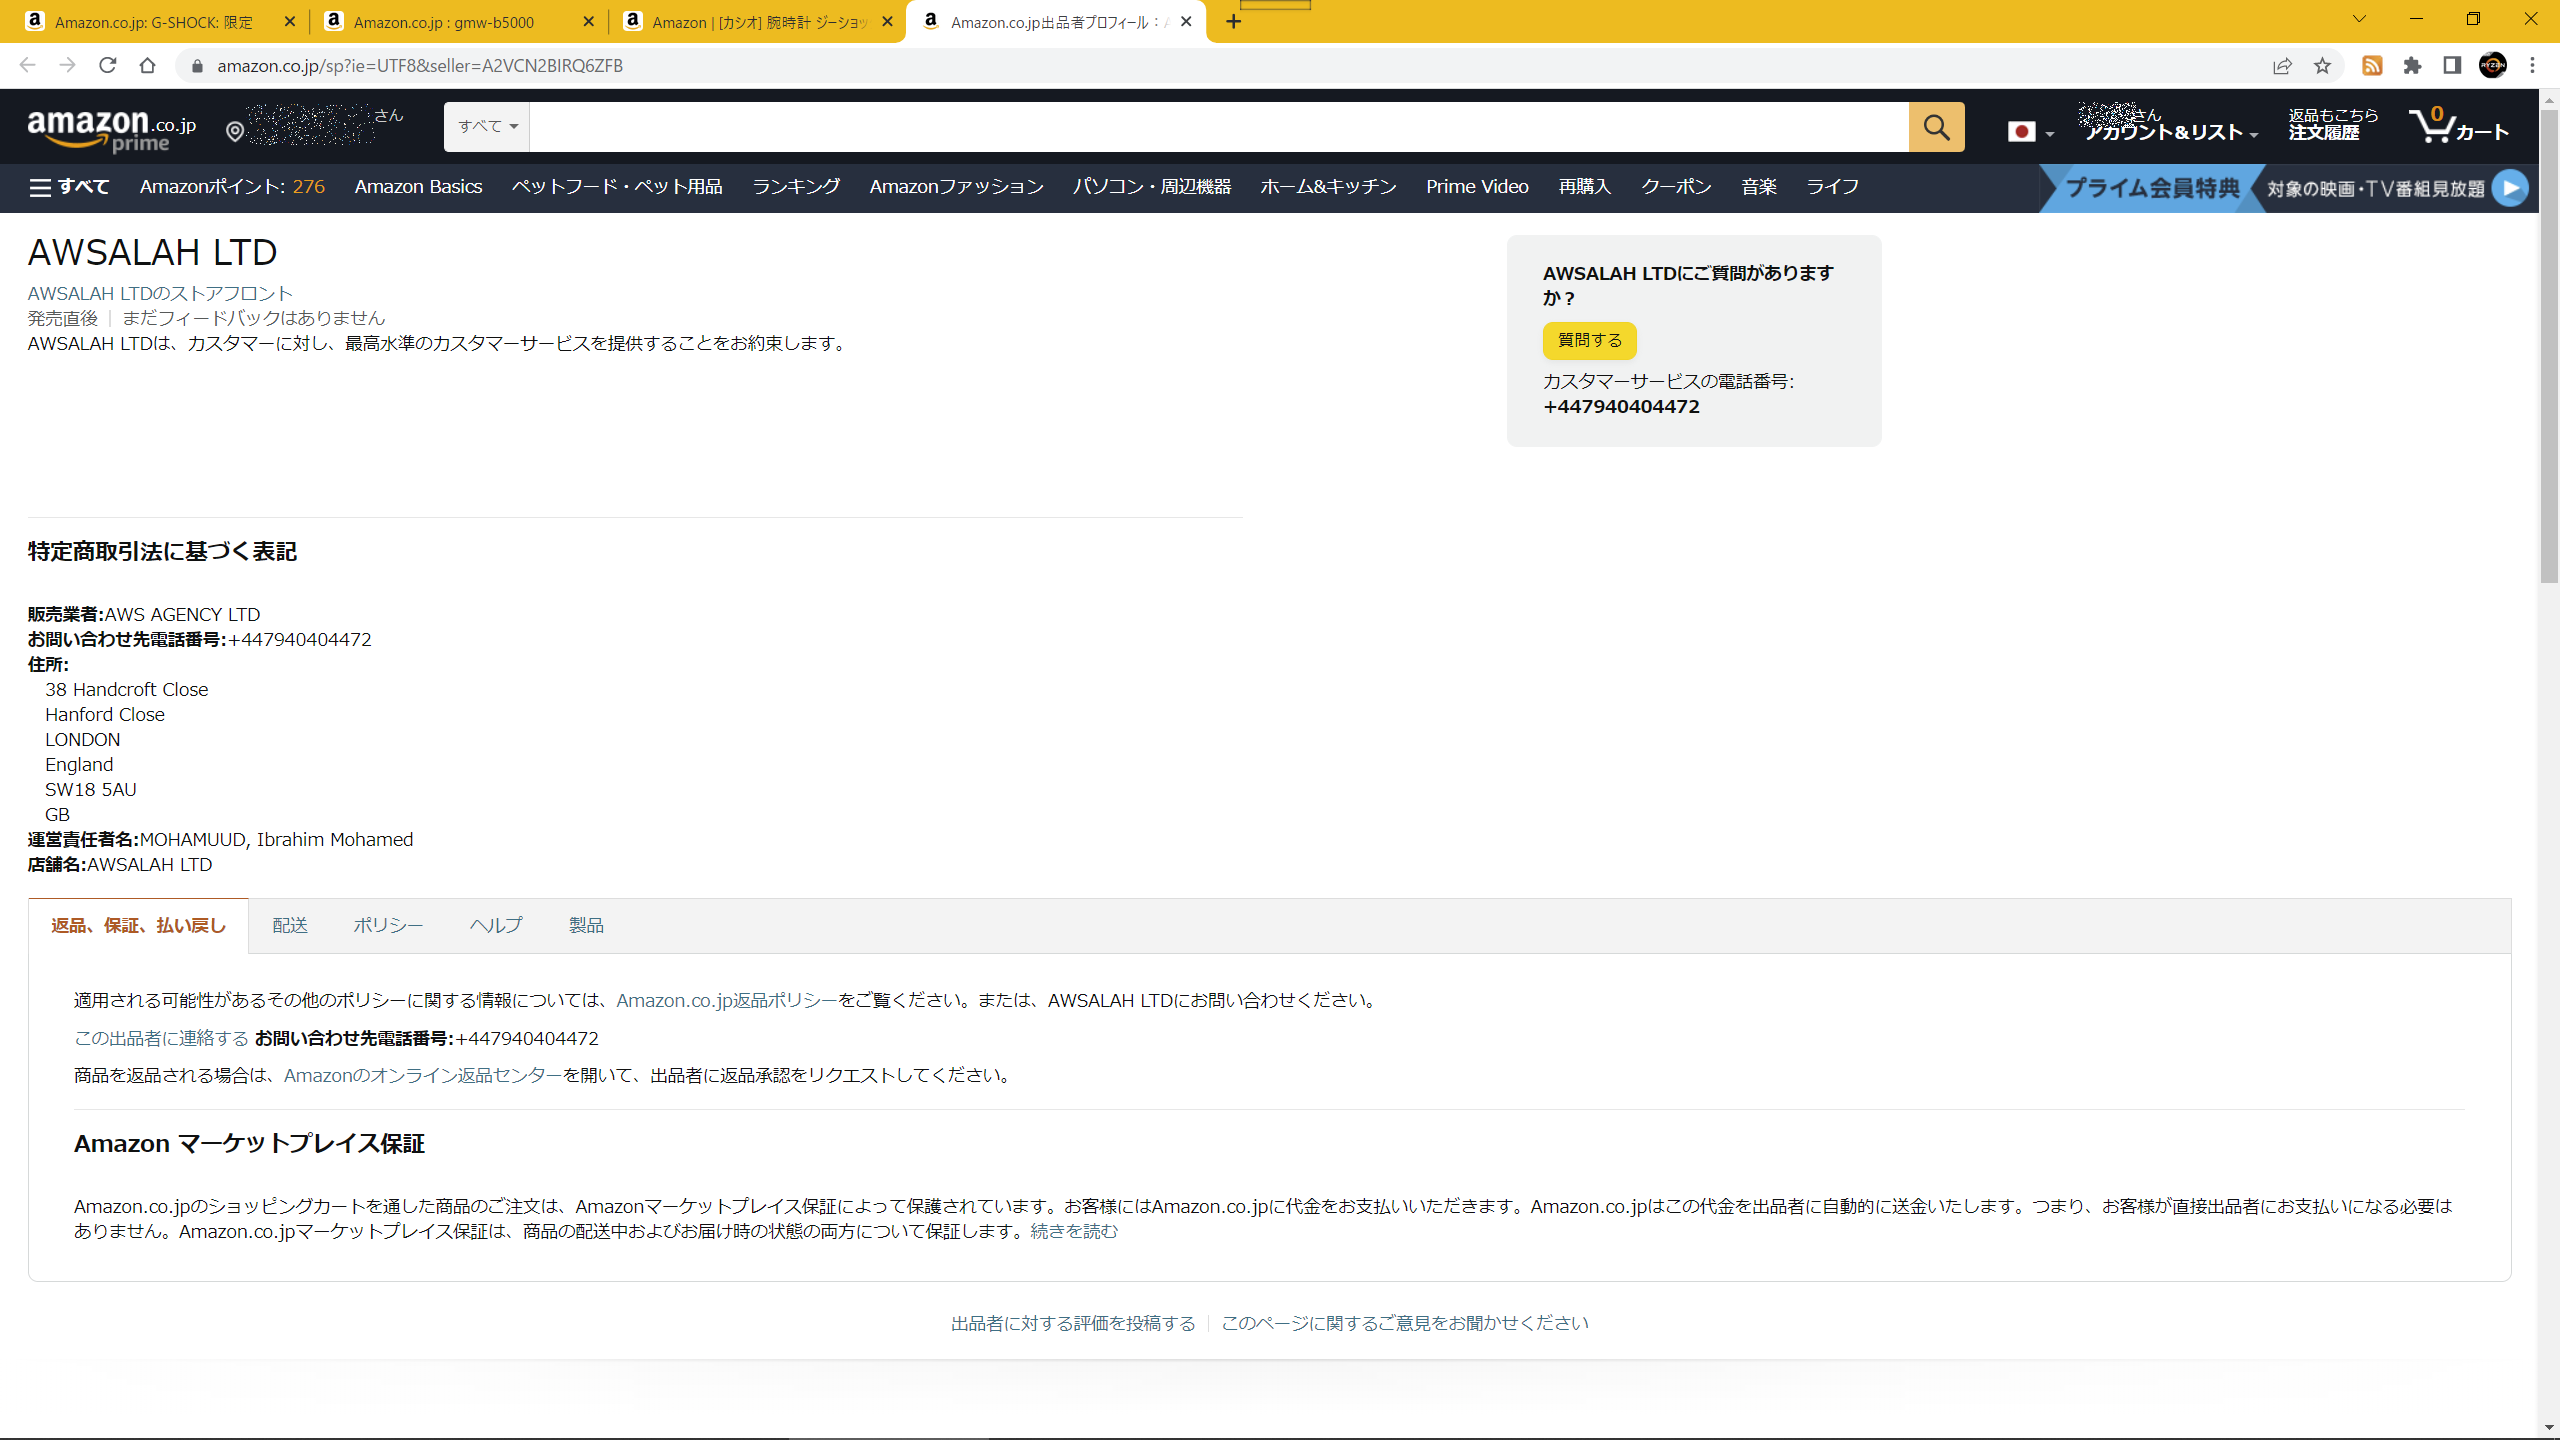
Task: Close the G-SHOCK 限定 tab
Action: (290, 21)
